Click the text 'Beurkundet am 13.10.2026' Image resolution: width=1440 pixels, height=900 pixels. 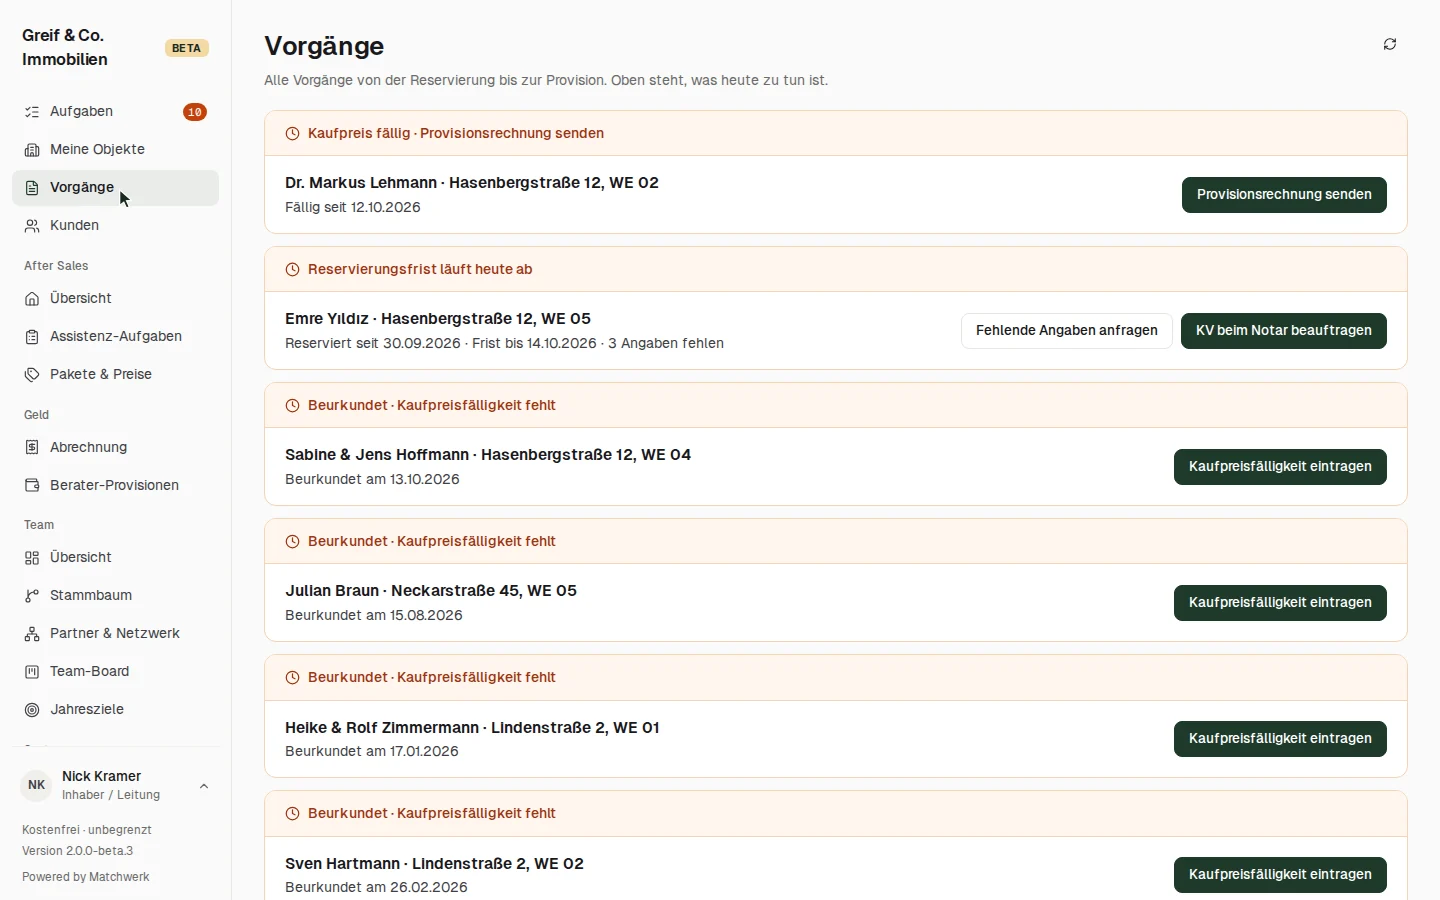[x=372, y=480]
